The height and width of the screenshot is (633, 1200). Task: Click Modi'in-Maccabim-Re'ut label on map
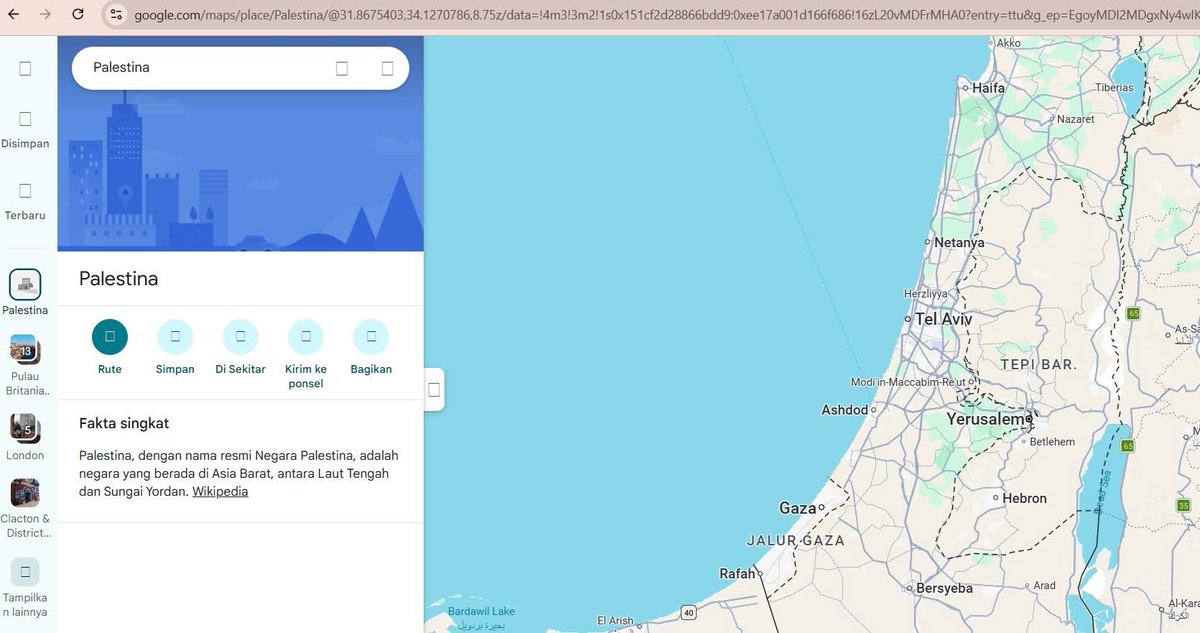click(908, 382)
